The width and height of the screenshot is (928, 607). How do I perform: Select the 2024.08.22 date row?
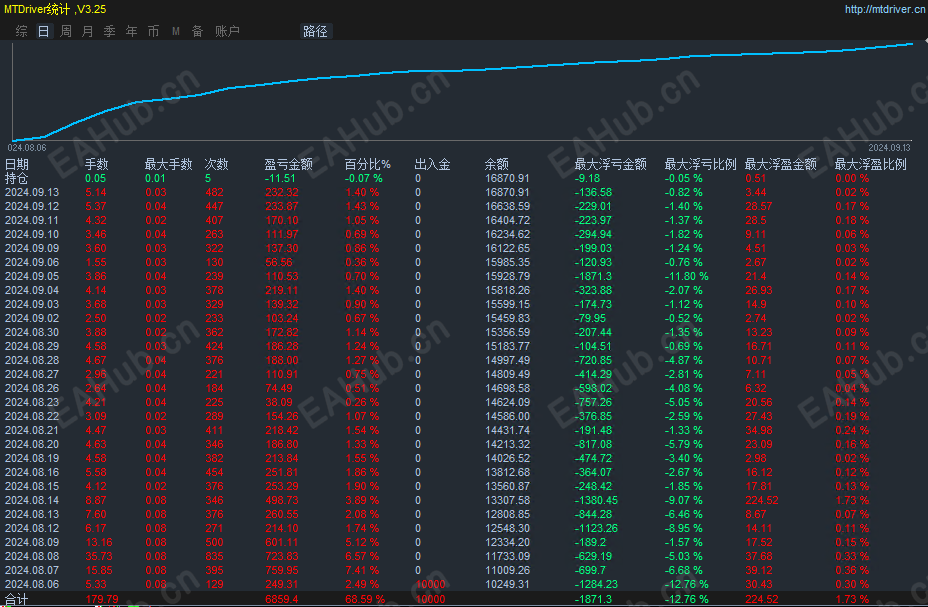464,416
